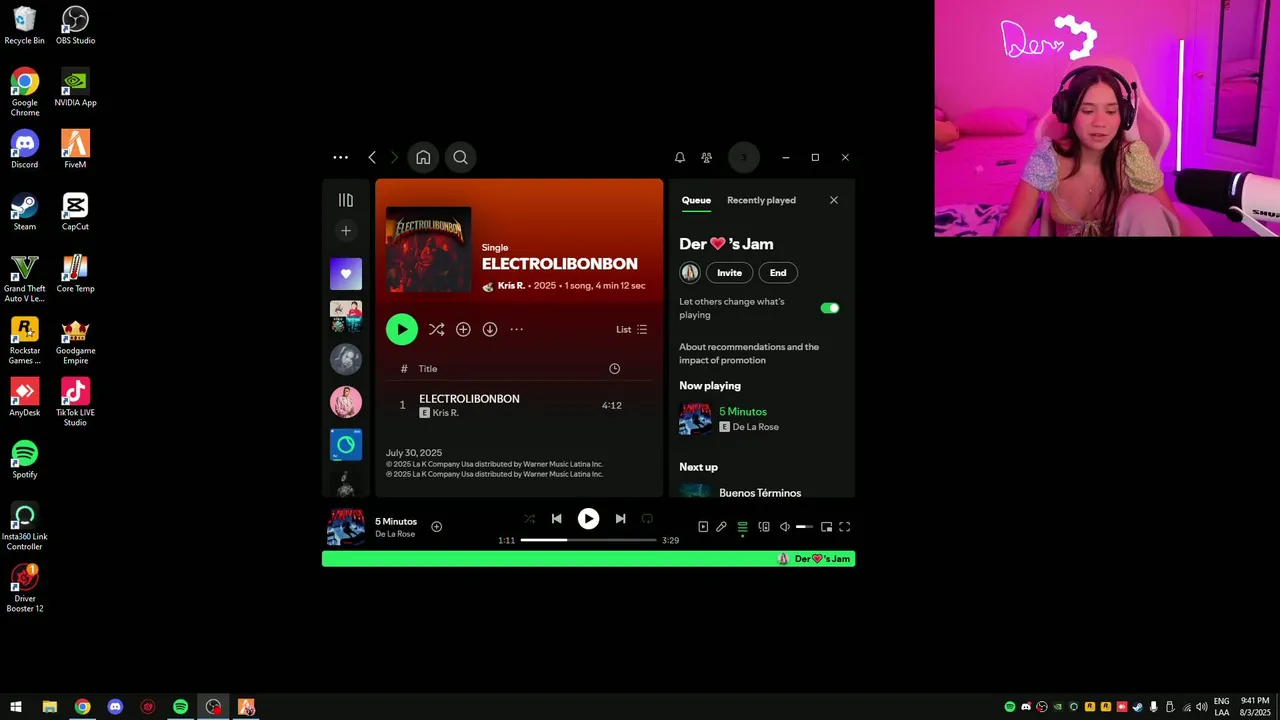The image size is (1280, 720).
Task: End the Jam session
Action: pyautogui.click(x=778, y=272)
